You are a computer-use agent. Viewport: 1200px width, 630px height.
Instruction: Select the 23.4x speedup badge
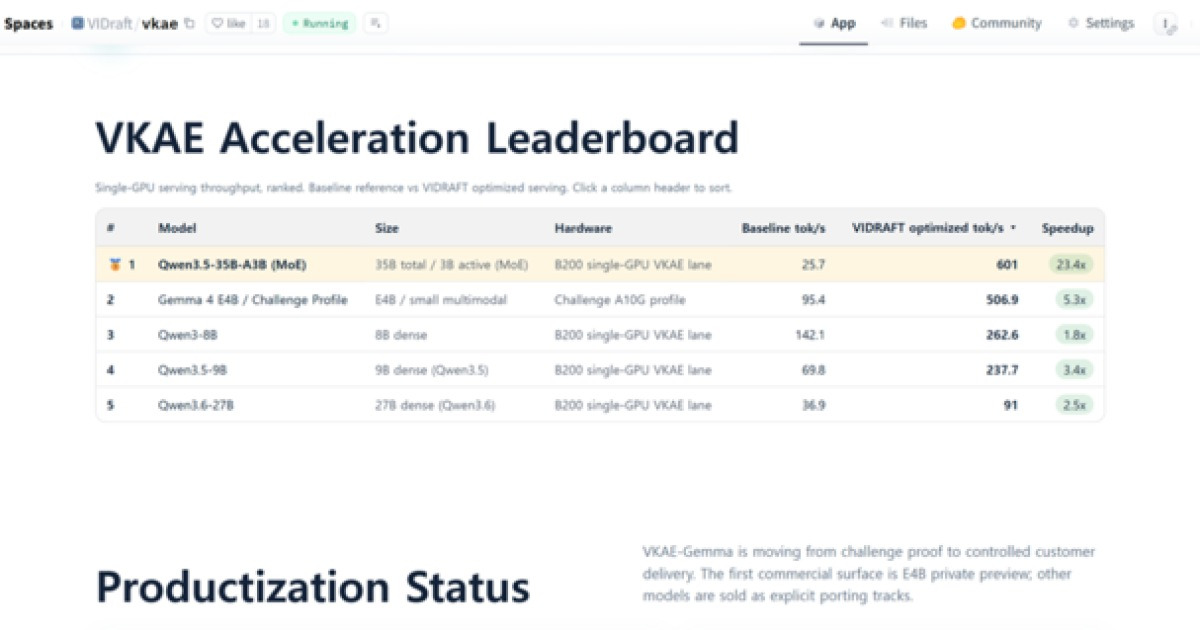1072,265
